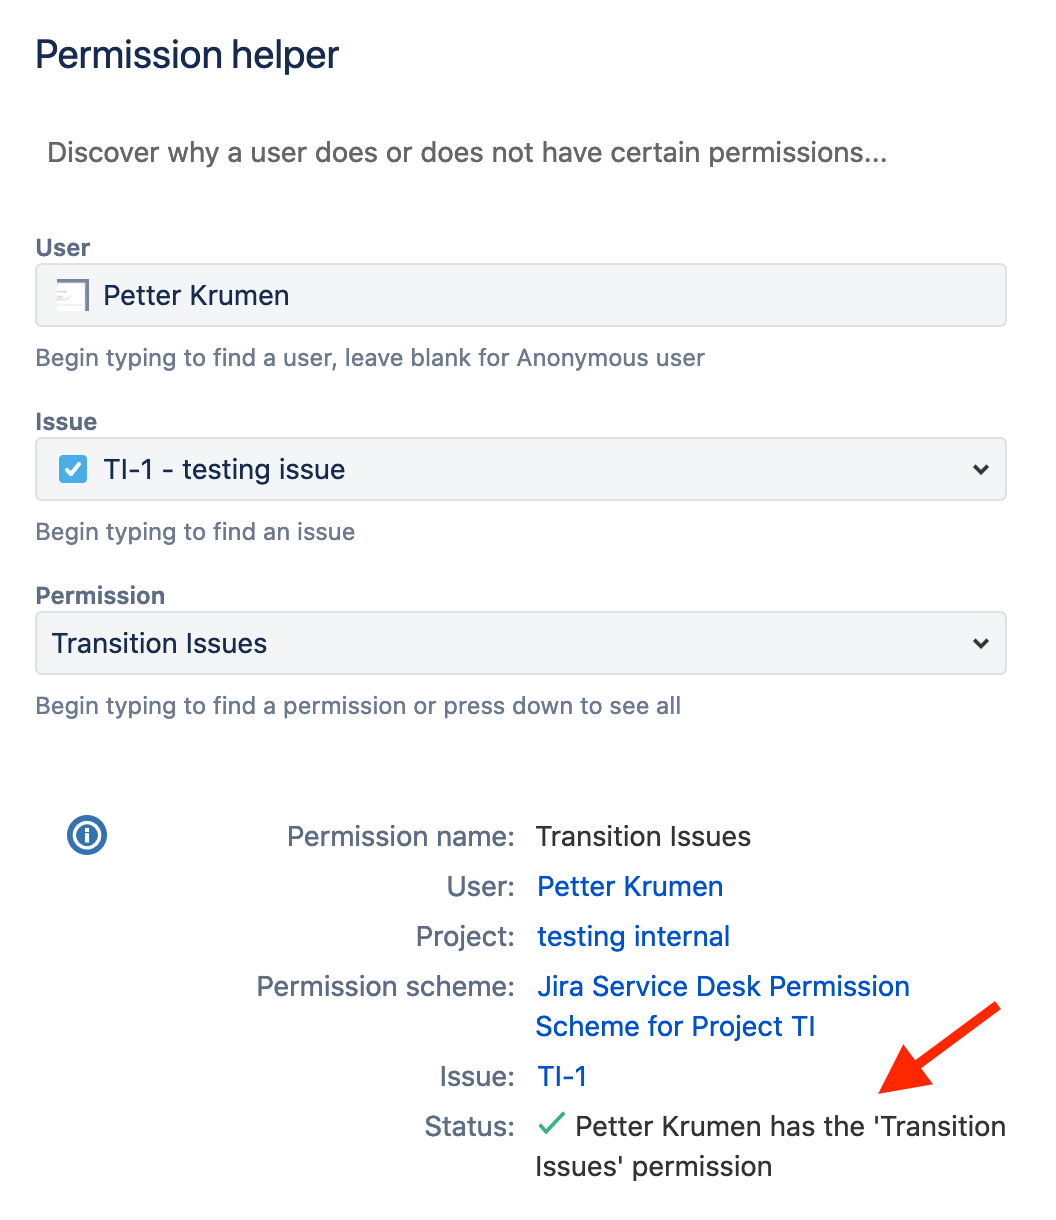Toggle the checkbox beside TI-1 testing issue
Image resolution: width=1056 pixels, height=1220 pixels.
(73, 469)
